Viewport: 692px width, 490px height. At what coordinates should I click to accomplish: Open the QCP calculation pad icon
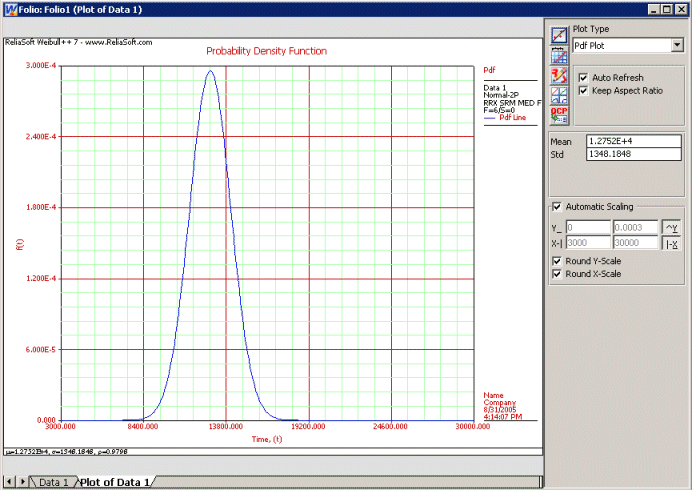tap(559, 115)
